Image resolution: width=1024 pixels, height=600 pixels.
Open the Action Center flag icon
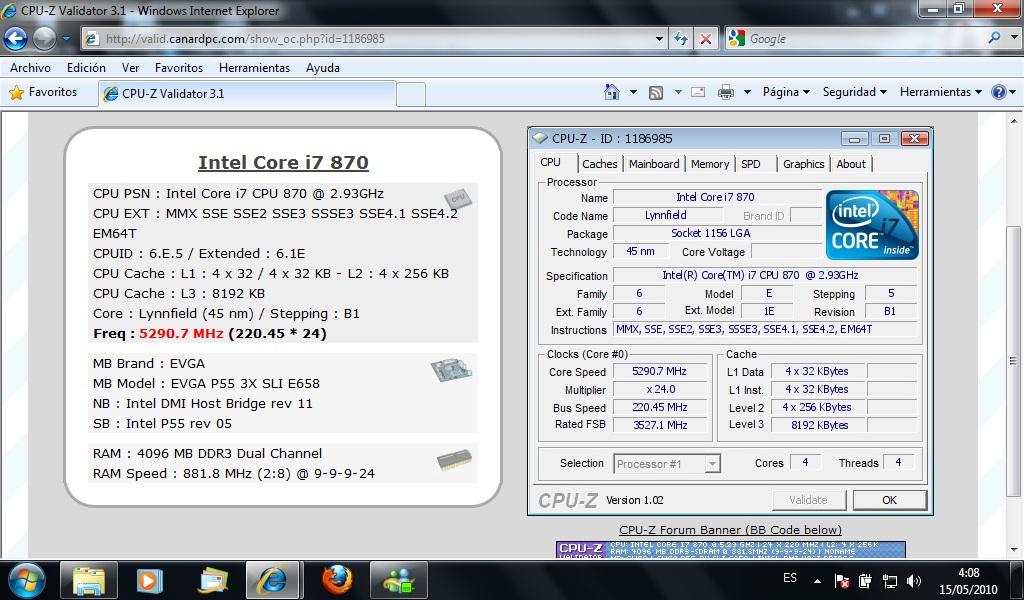(x=842, y=580)
